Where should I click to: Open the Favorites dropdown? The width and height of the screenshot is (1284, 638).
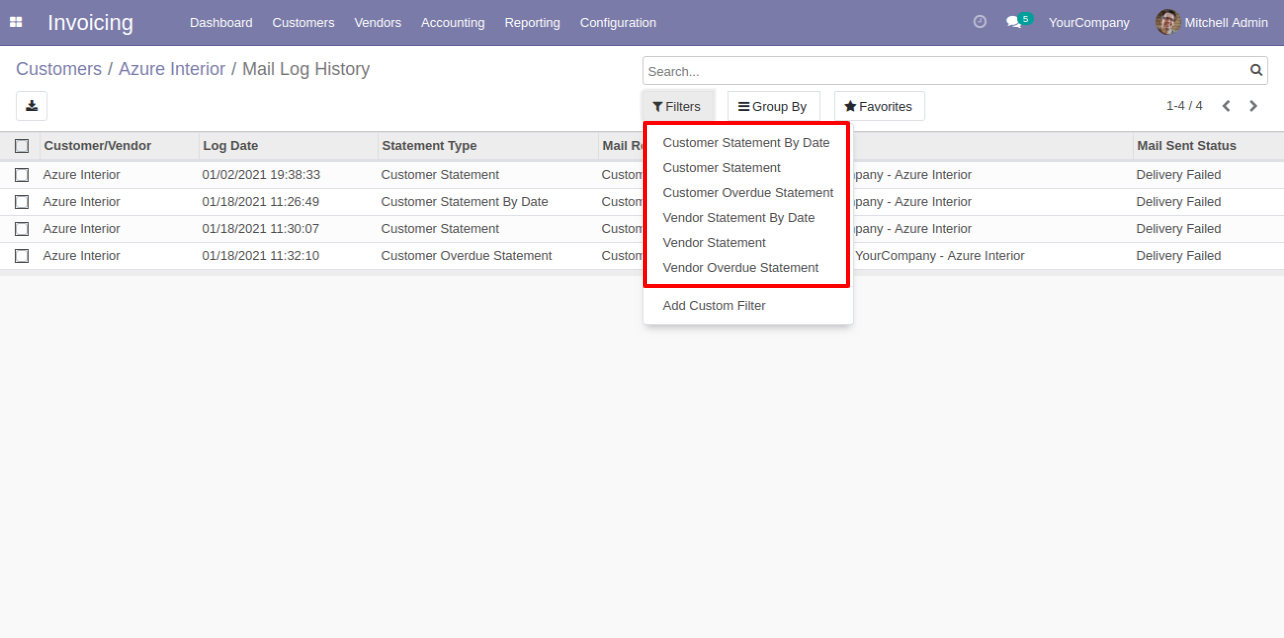[x=879, y=106]
